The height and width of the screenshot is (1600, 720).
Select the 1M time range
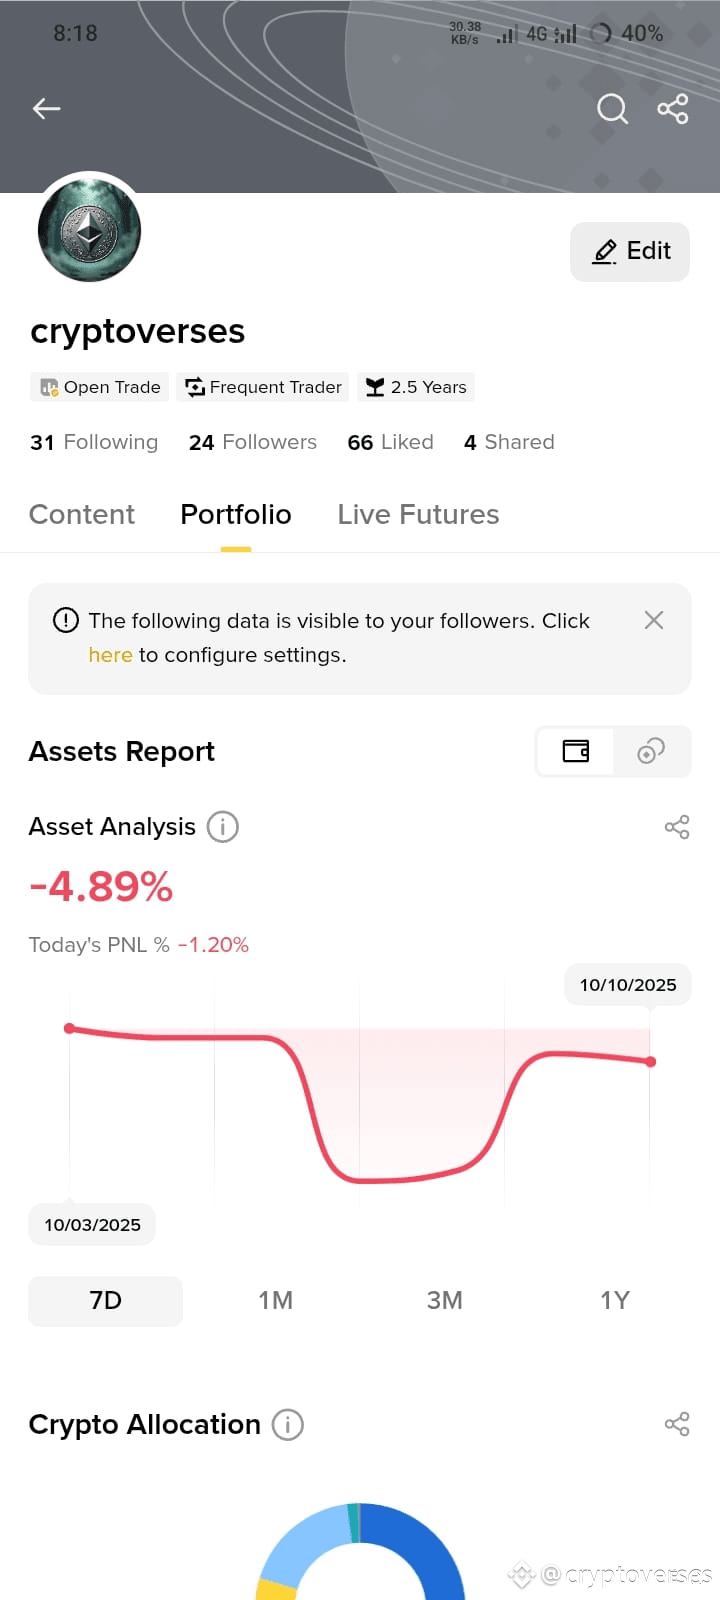point(275,1300)
